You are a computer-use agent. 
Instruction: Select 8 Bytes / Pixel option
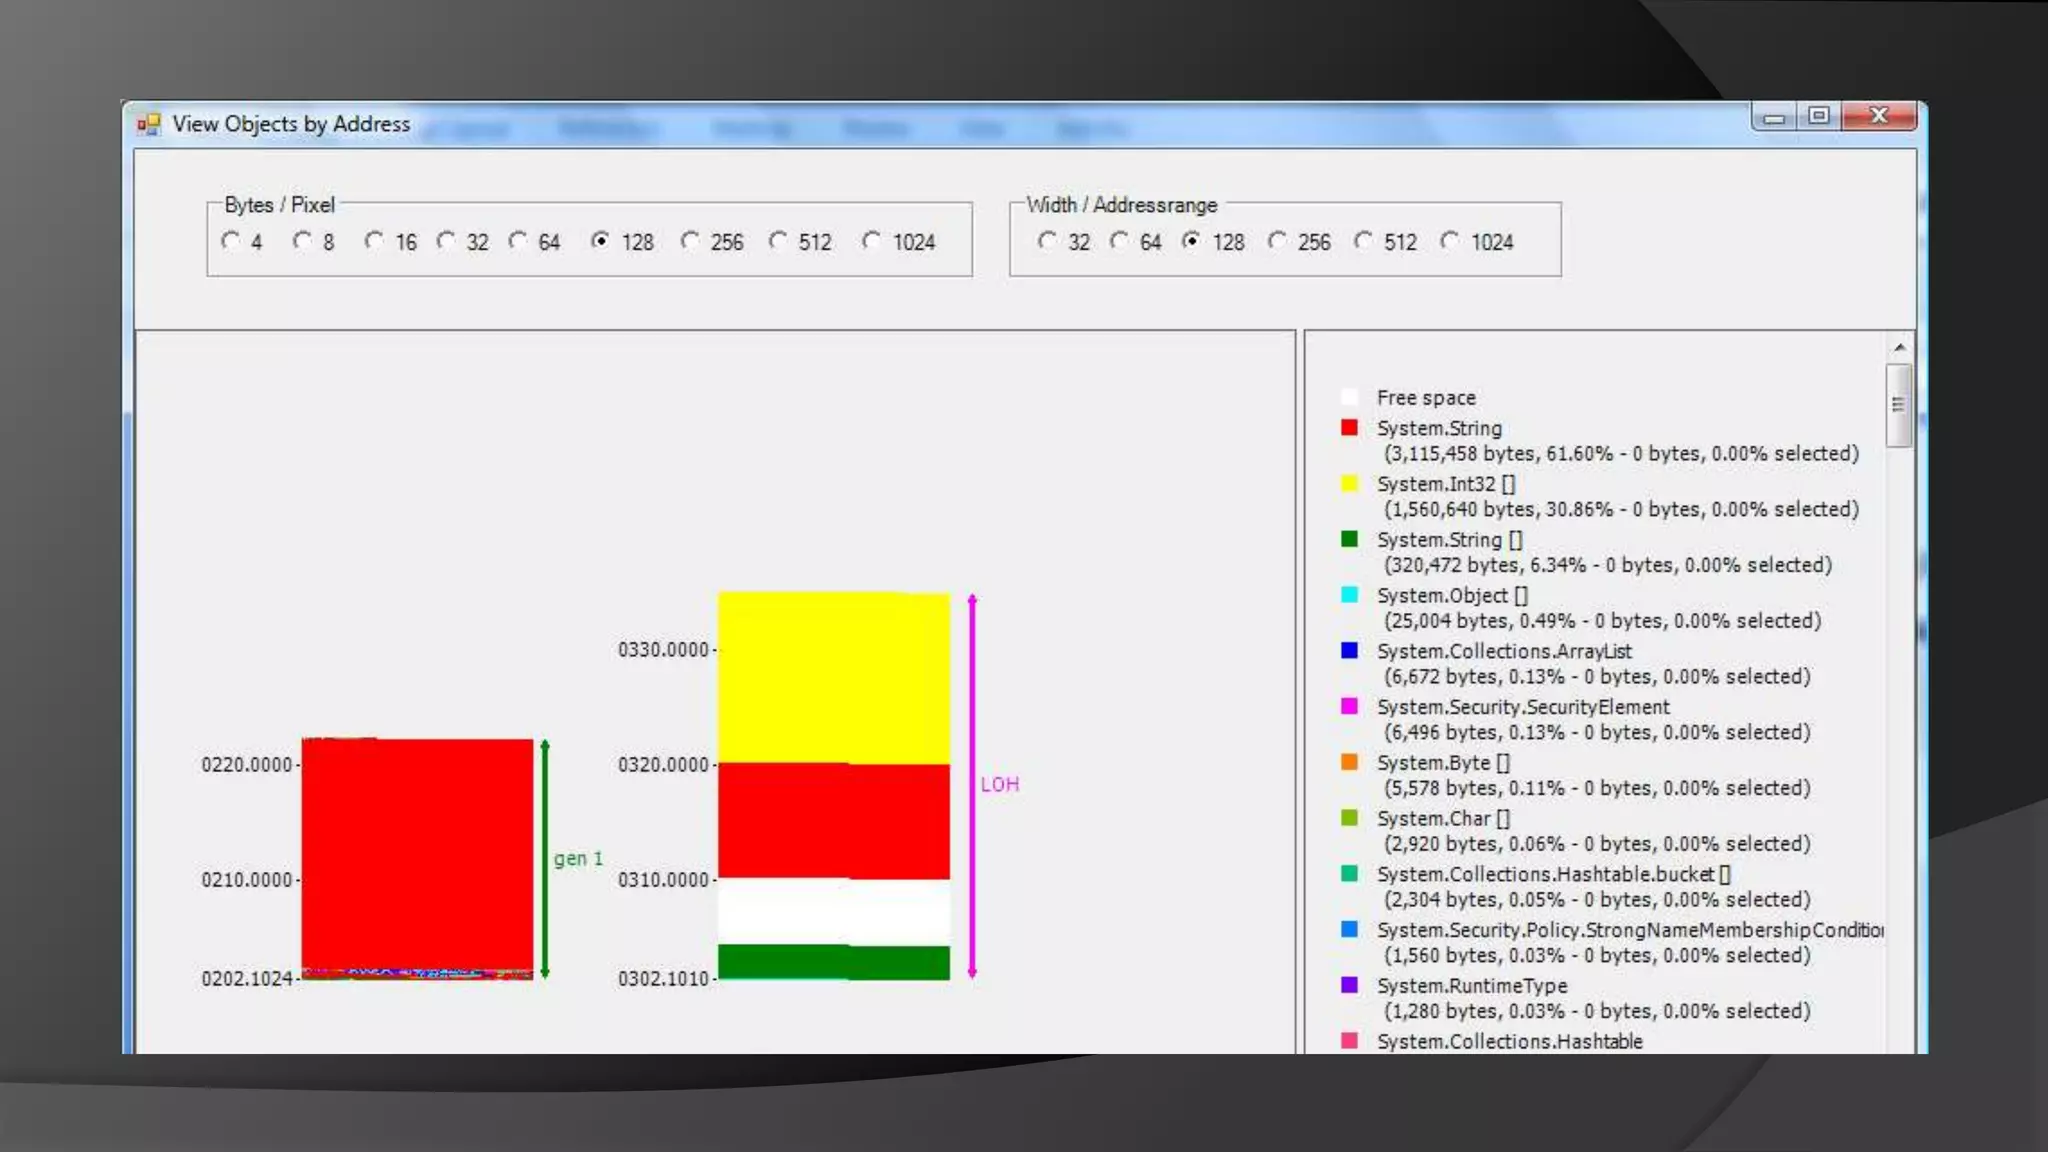(302, 241)
